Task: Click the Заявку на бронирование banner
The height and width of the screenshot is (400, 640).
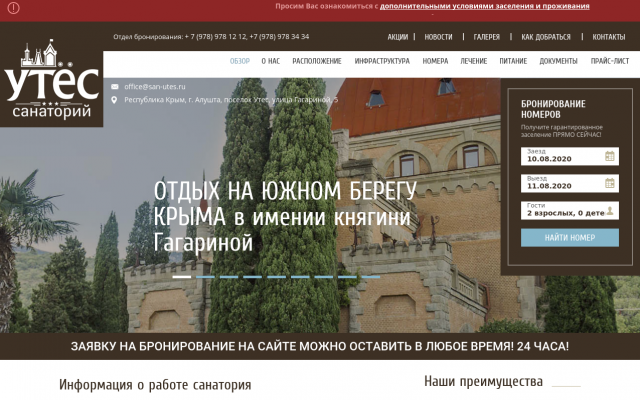Action: 320,346
